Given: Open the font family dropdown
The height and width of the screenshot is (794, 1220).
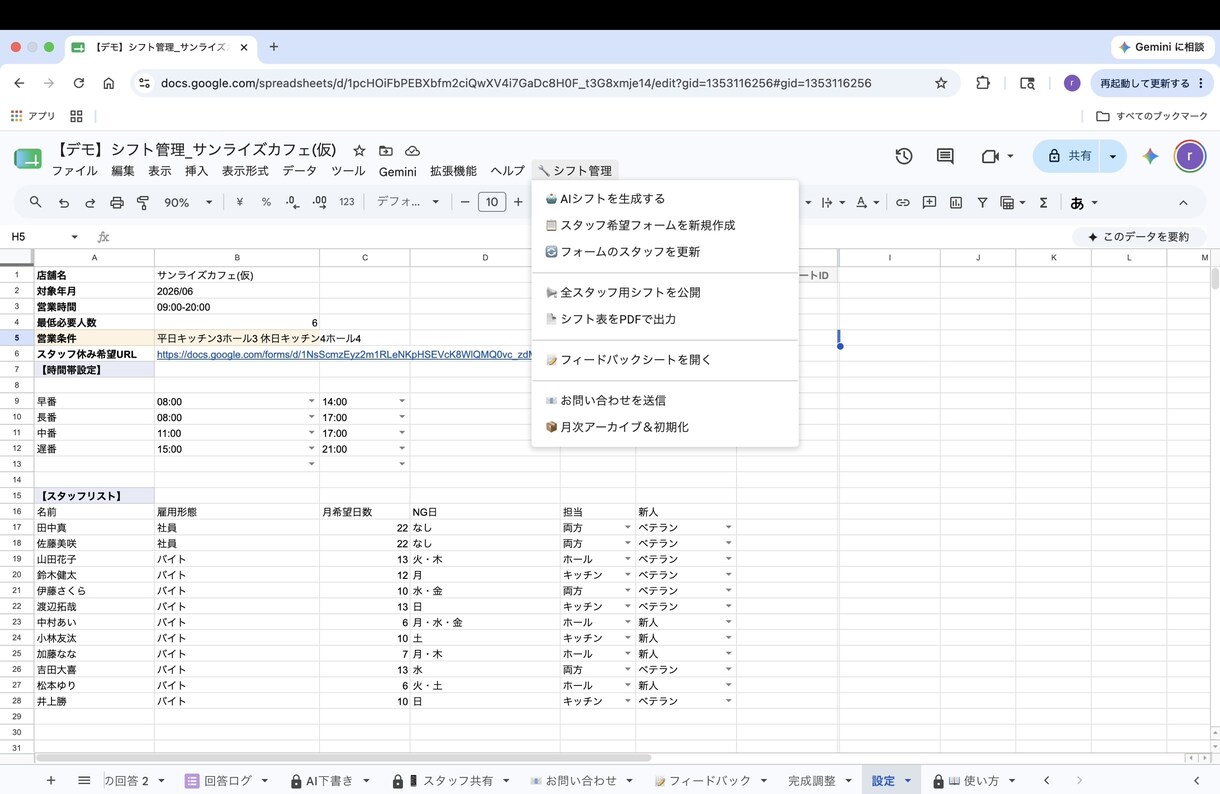Looking at the screenshot, I should (408, 202).
